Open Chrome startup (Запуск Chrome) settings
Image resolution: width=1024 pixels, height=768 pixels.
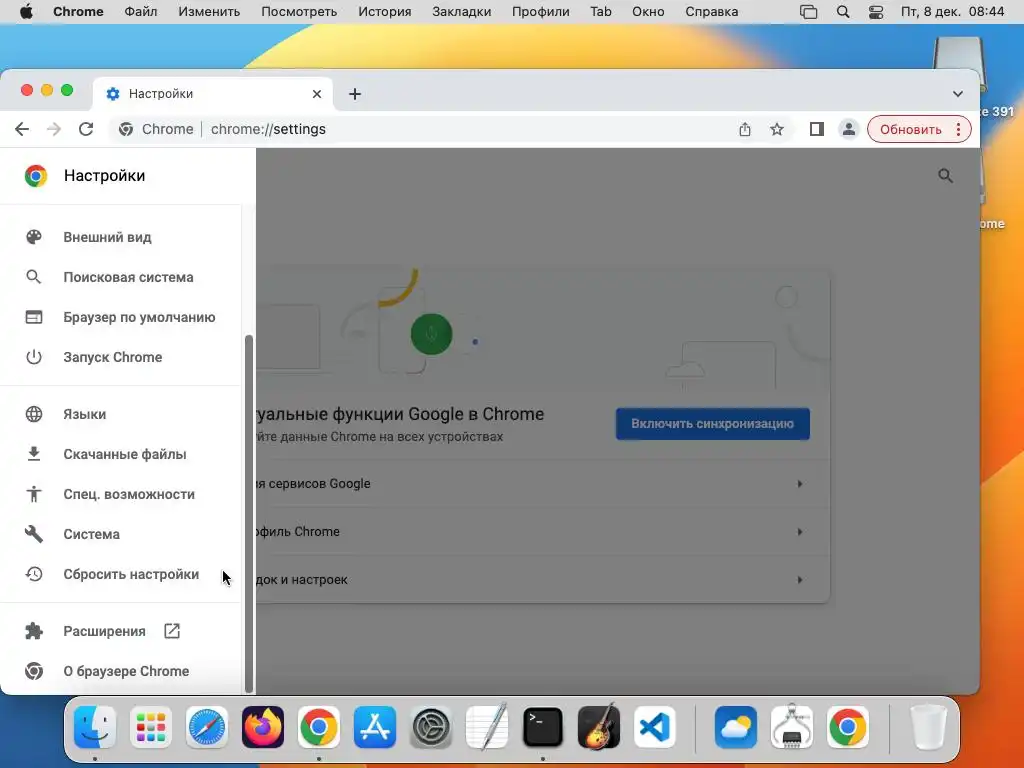(121, 357)
